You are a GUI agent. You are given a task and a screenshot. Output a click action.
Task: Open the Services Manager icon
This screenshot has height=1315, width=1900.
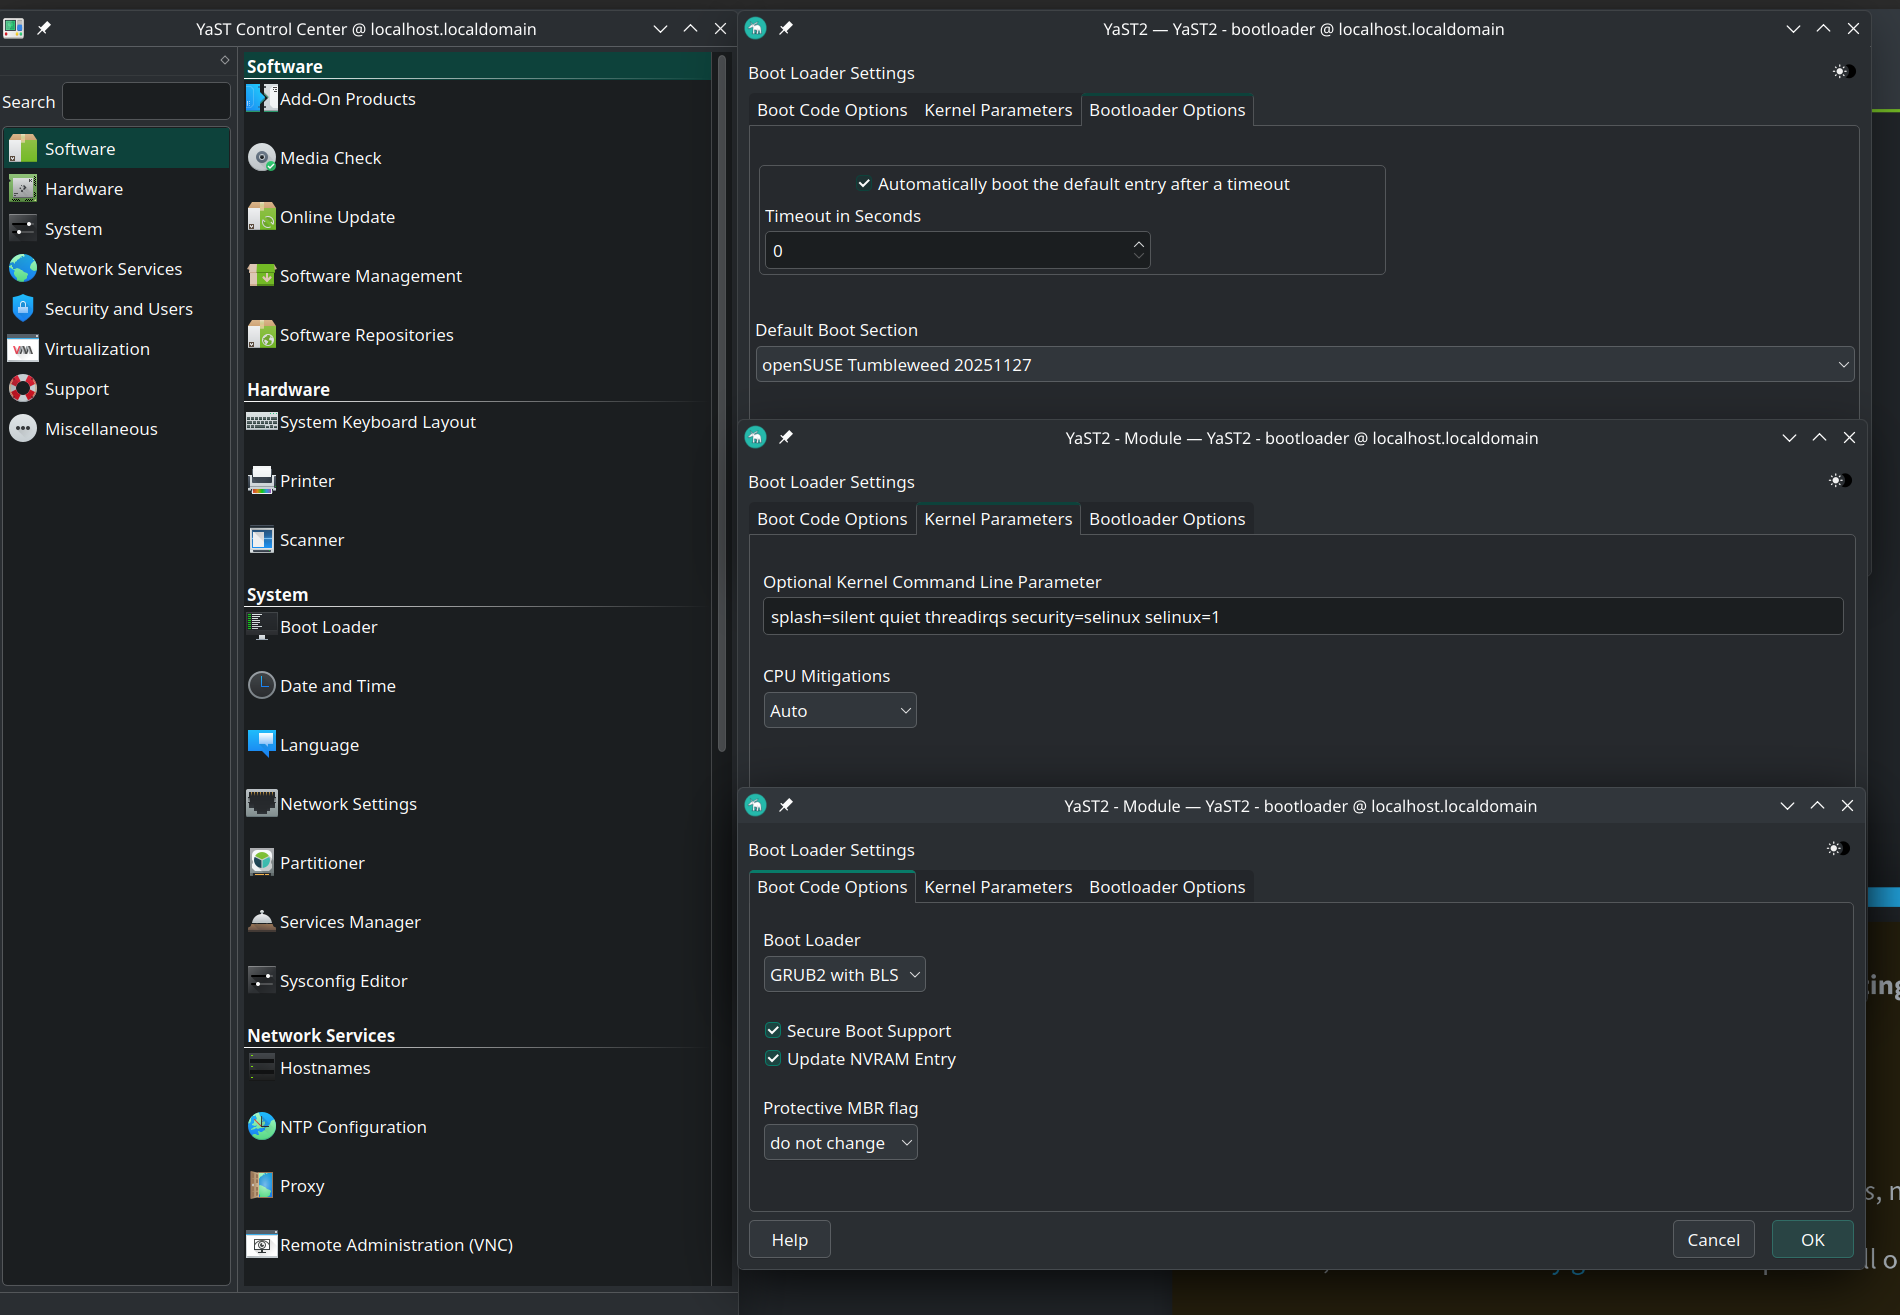coord(261,922)
